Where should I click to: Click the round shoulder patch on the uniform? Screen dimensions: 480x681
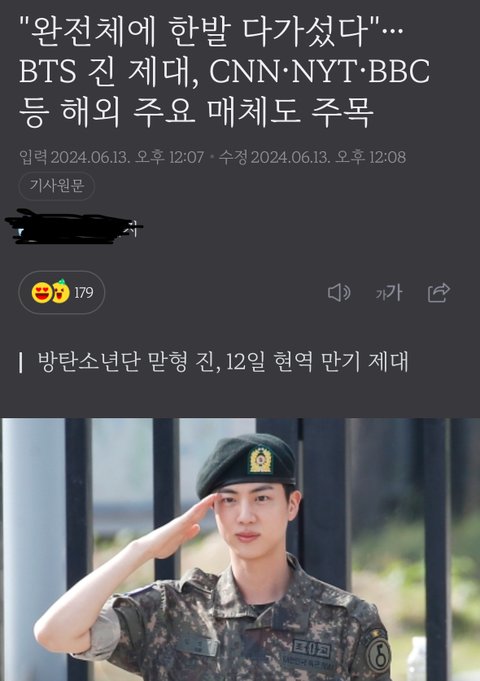point(377,653)
